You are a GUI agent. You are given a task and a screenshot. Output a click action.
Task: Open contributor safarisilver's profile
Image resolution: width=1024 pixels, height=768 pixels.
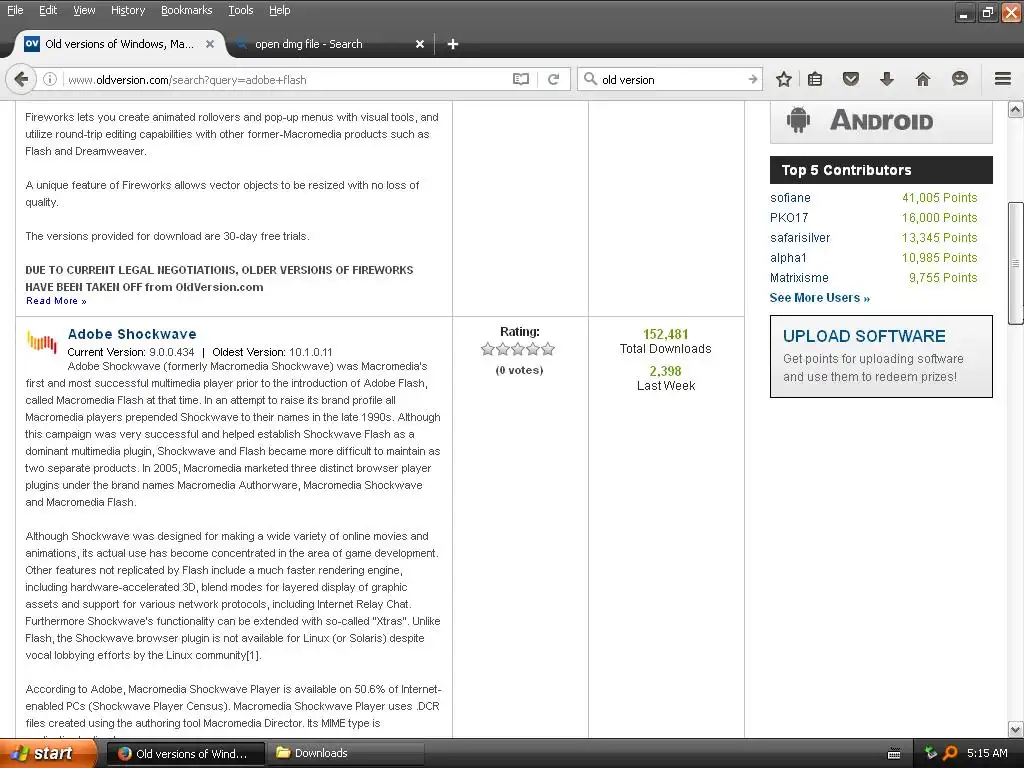pyautogui.click(x=800, y=238)
